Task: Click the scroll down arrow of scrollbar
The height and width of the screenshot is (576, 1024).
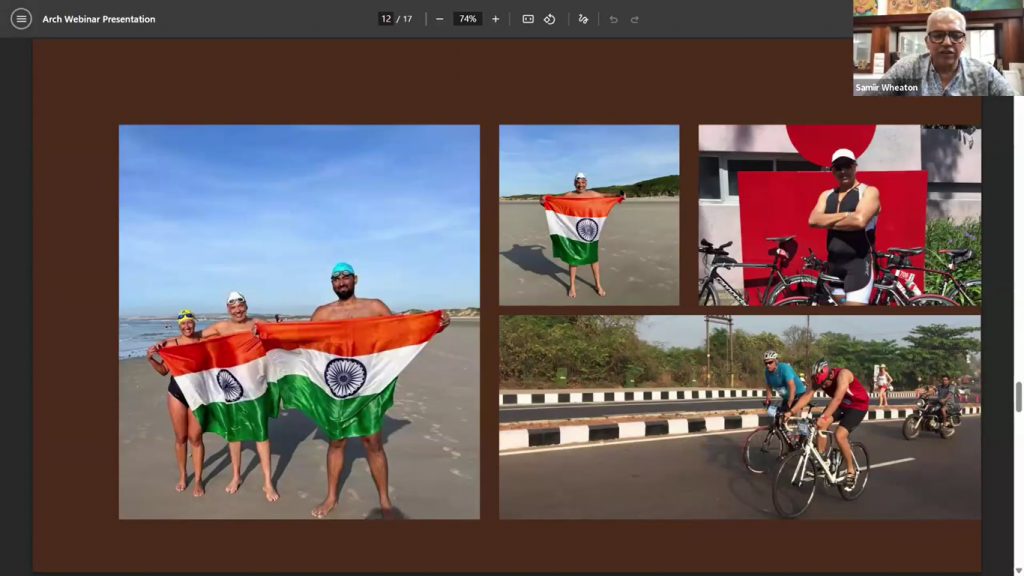Action: pyautogui.click(x=1018, y=571)
